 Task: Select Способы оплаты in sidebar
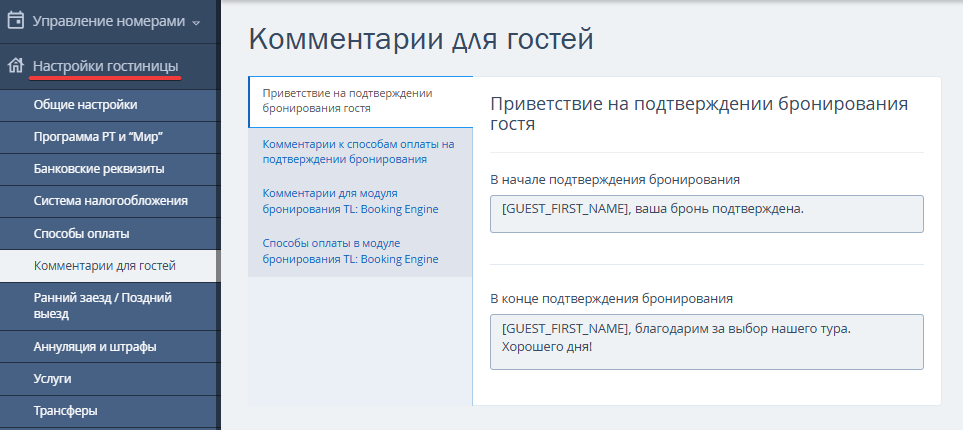click(x=110, y=234)
